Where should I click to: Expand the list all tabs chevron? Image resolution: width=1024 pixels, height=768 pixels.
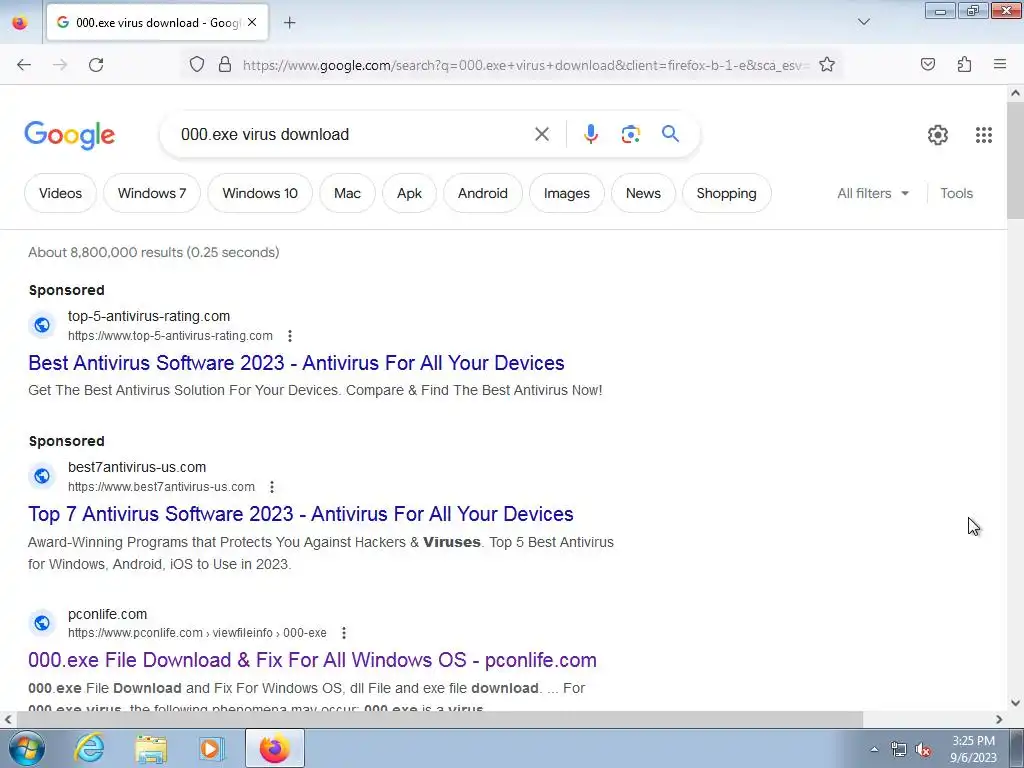point(863,22)
